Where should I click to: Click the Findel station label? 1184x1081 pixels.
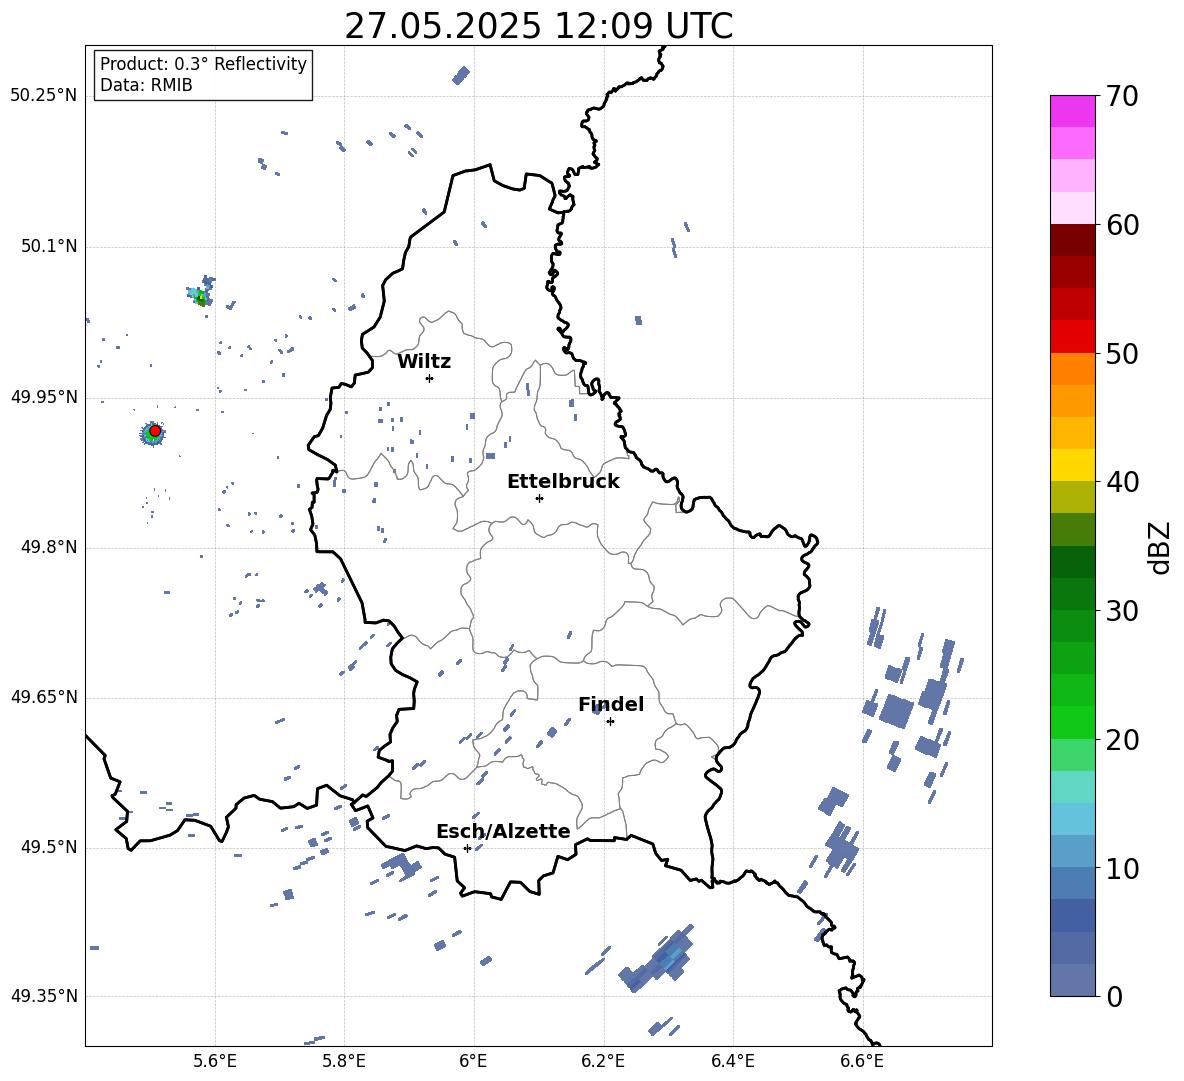tap(611, 704)
